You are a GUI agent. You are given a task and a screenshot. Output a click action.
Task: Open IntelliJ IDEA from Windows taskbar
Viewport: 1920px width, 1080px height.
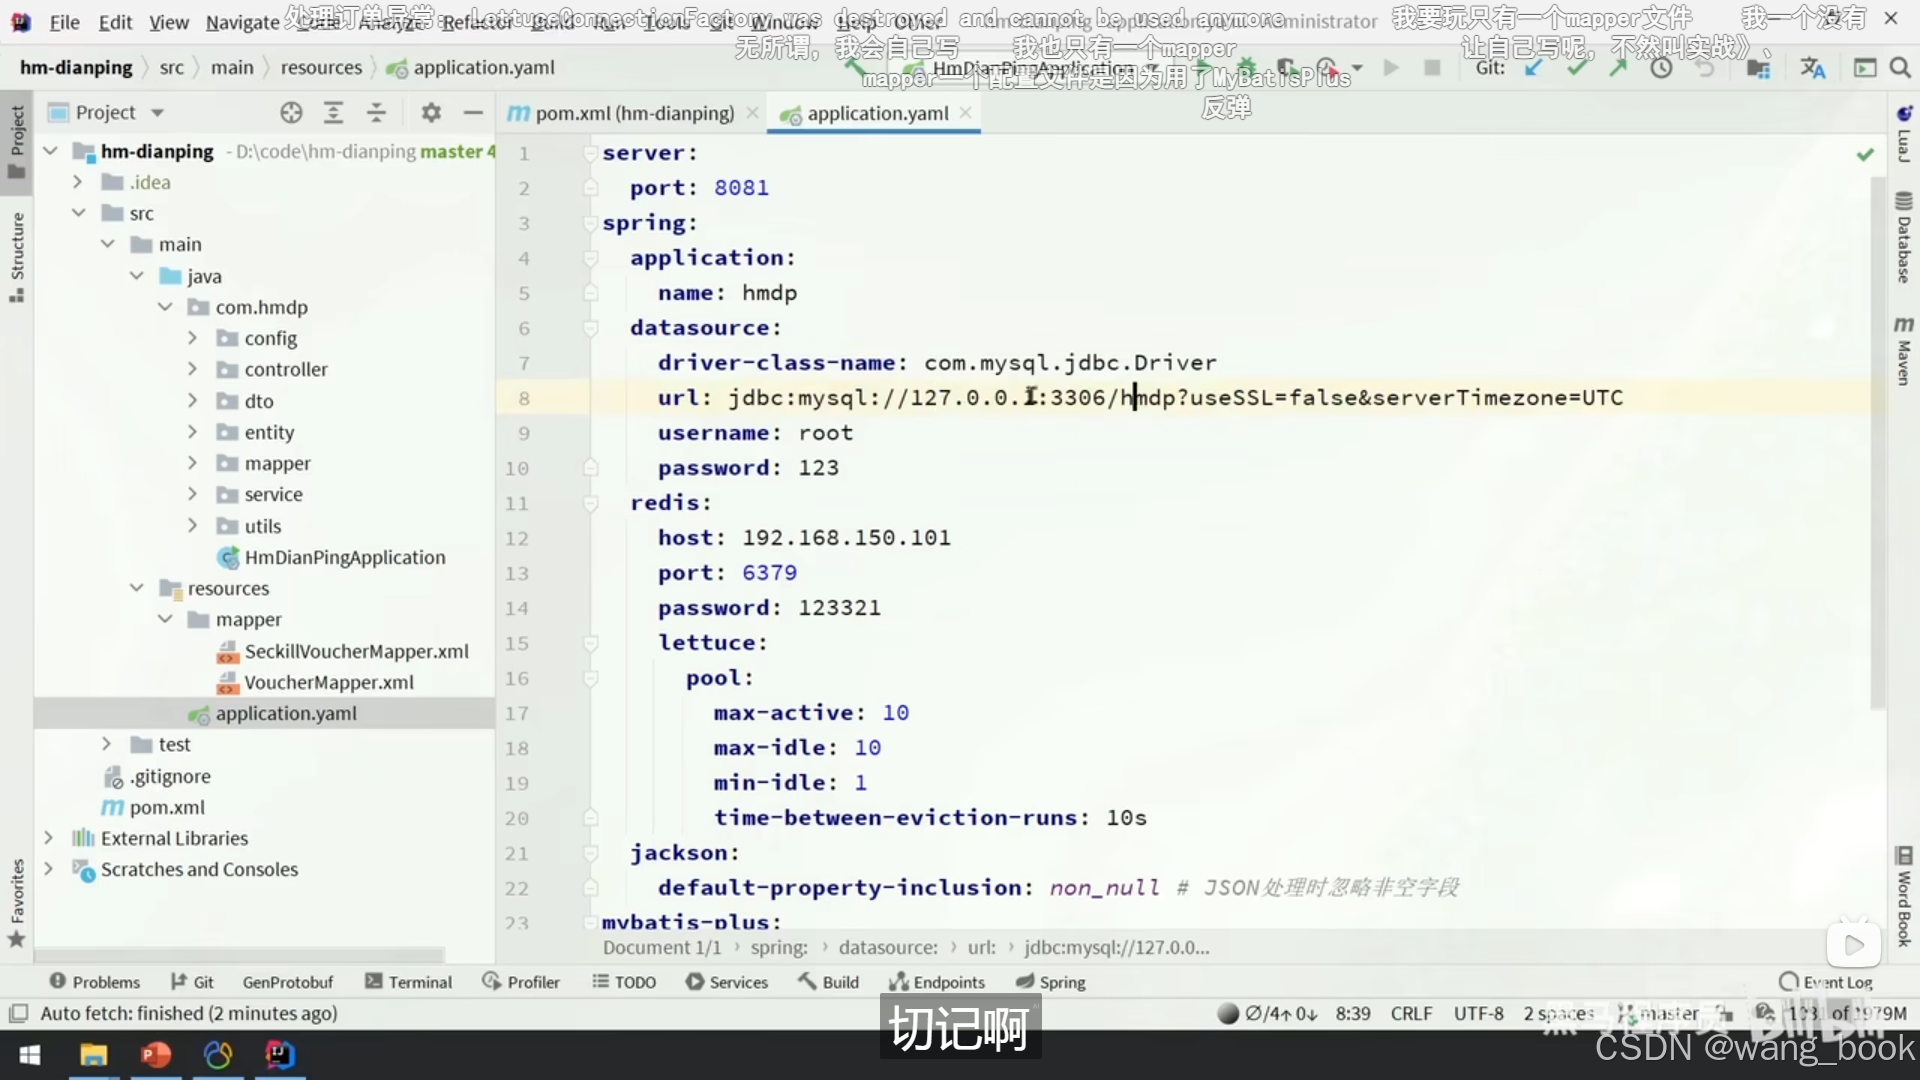[279, 1055]
